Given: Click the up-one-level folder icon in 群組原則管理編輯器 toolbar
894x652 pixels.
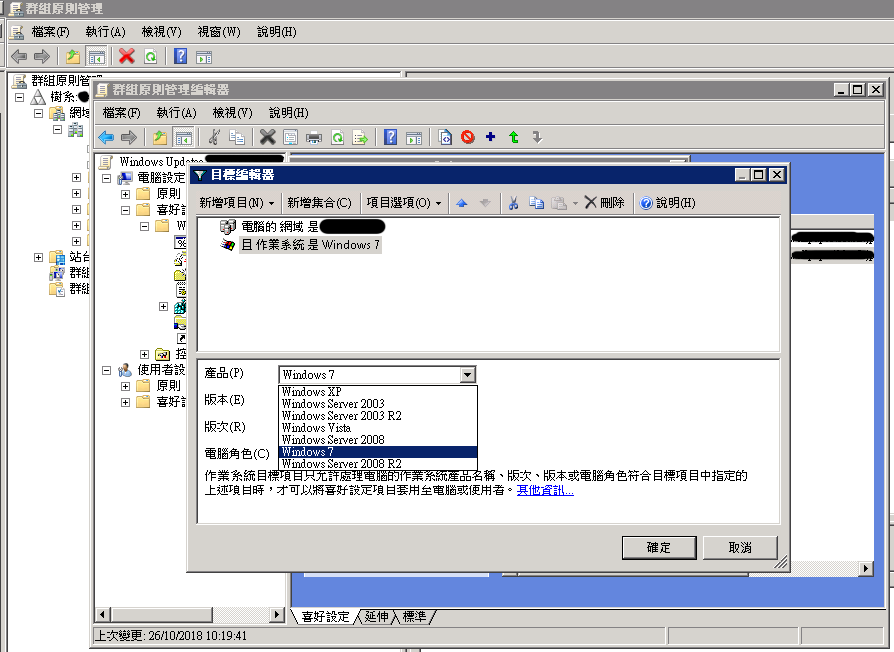Looking at the screenshot, I should pos(160,137).
